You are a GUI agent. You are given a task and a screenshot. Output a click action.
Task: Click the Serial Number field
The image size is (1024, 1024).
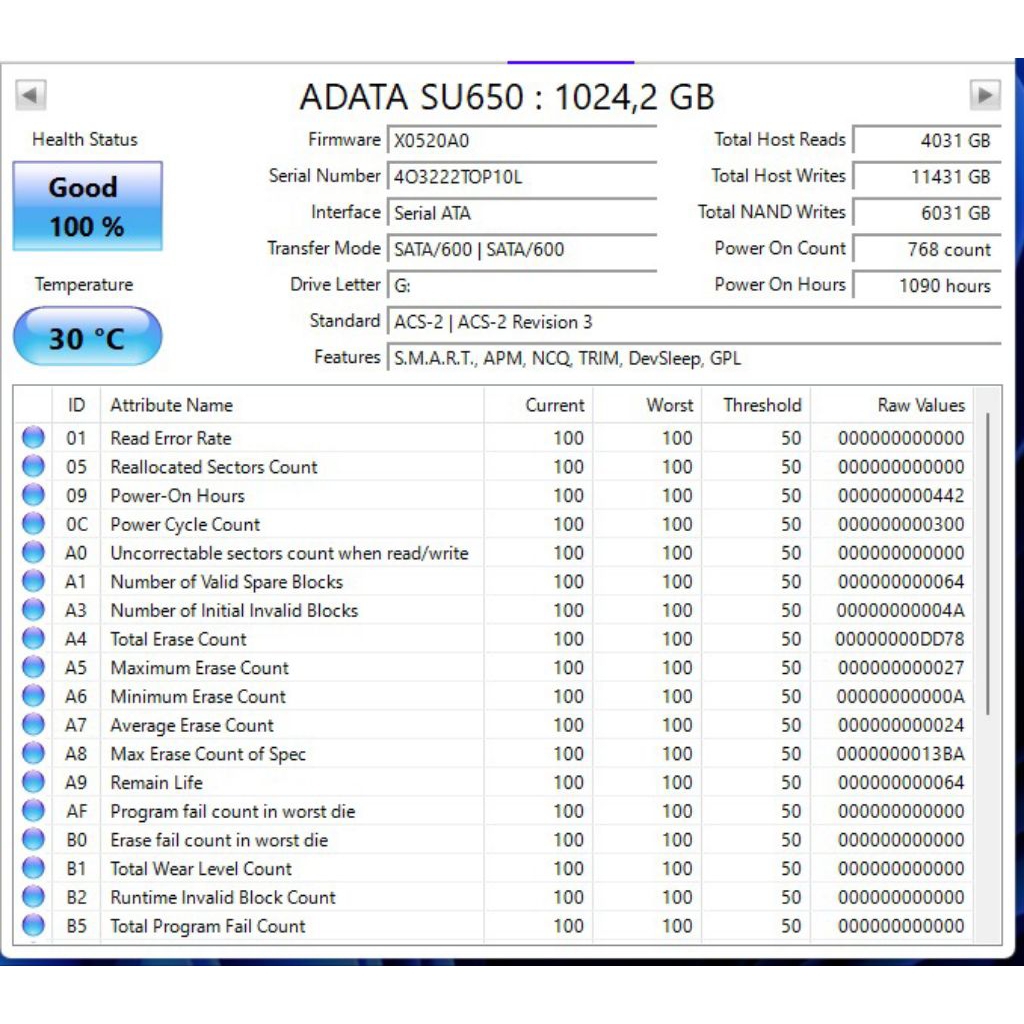[520, 176]
